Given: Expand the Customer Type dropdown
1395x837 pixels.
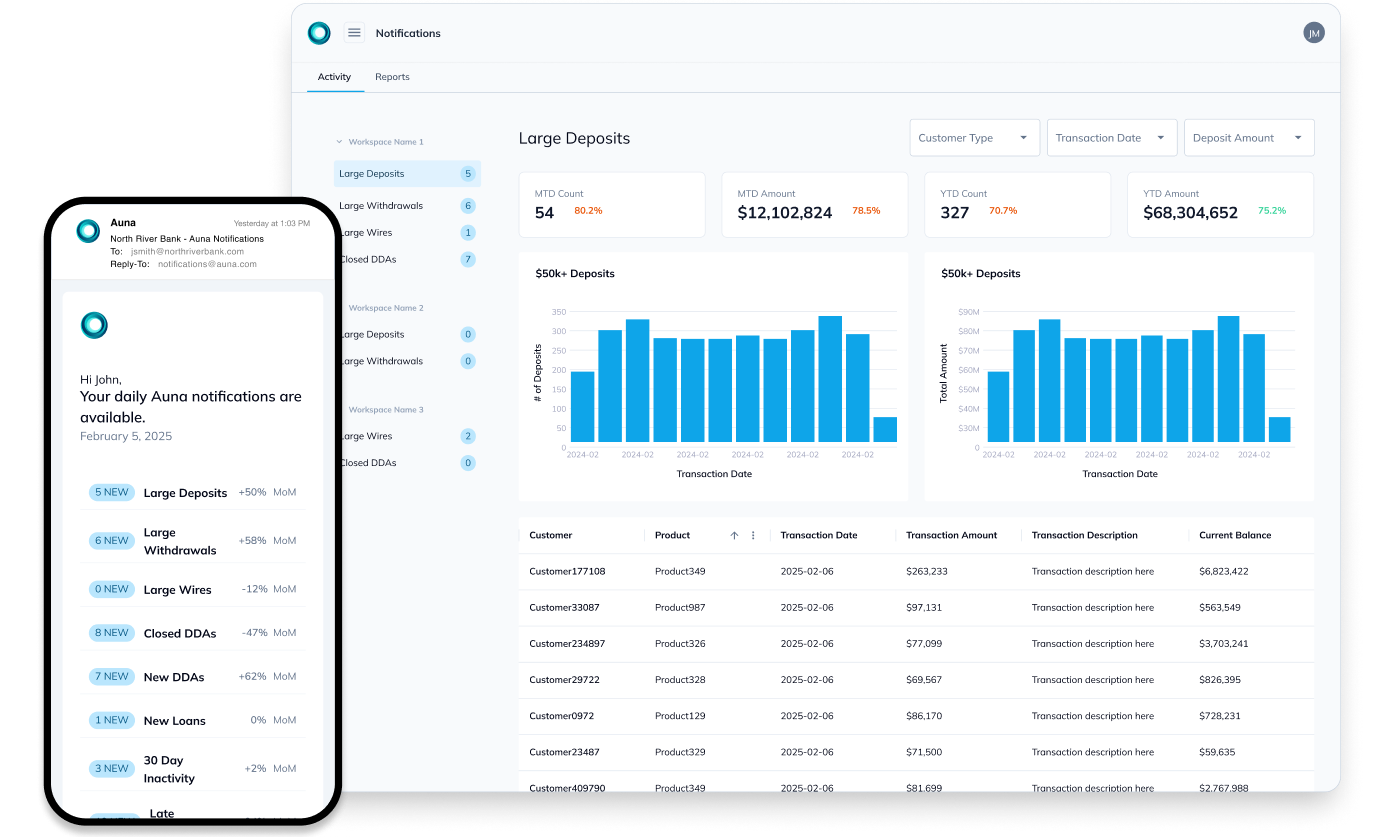Looking at the screenshot, I should [974, 138].
